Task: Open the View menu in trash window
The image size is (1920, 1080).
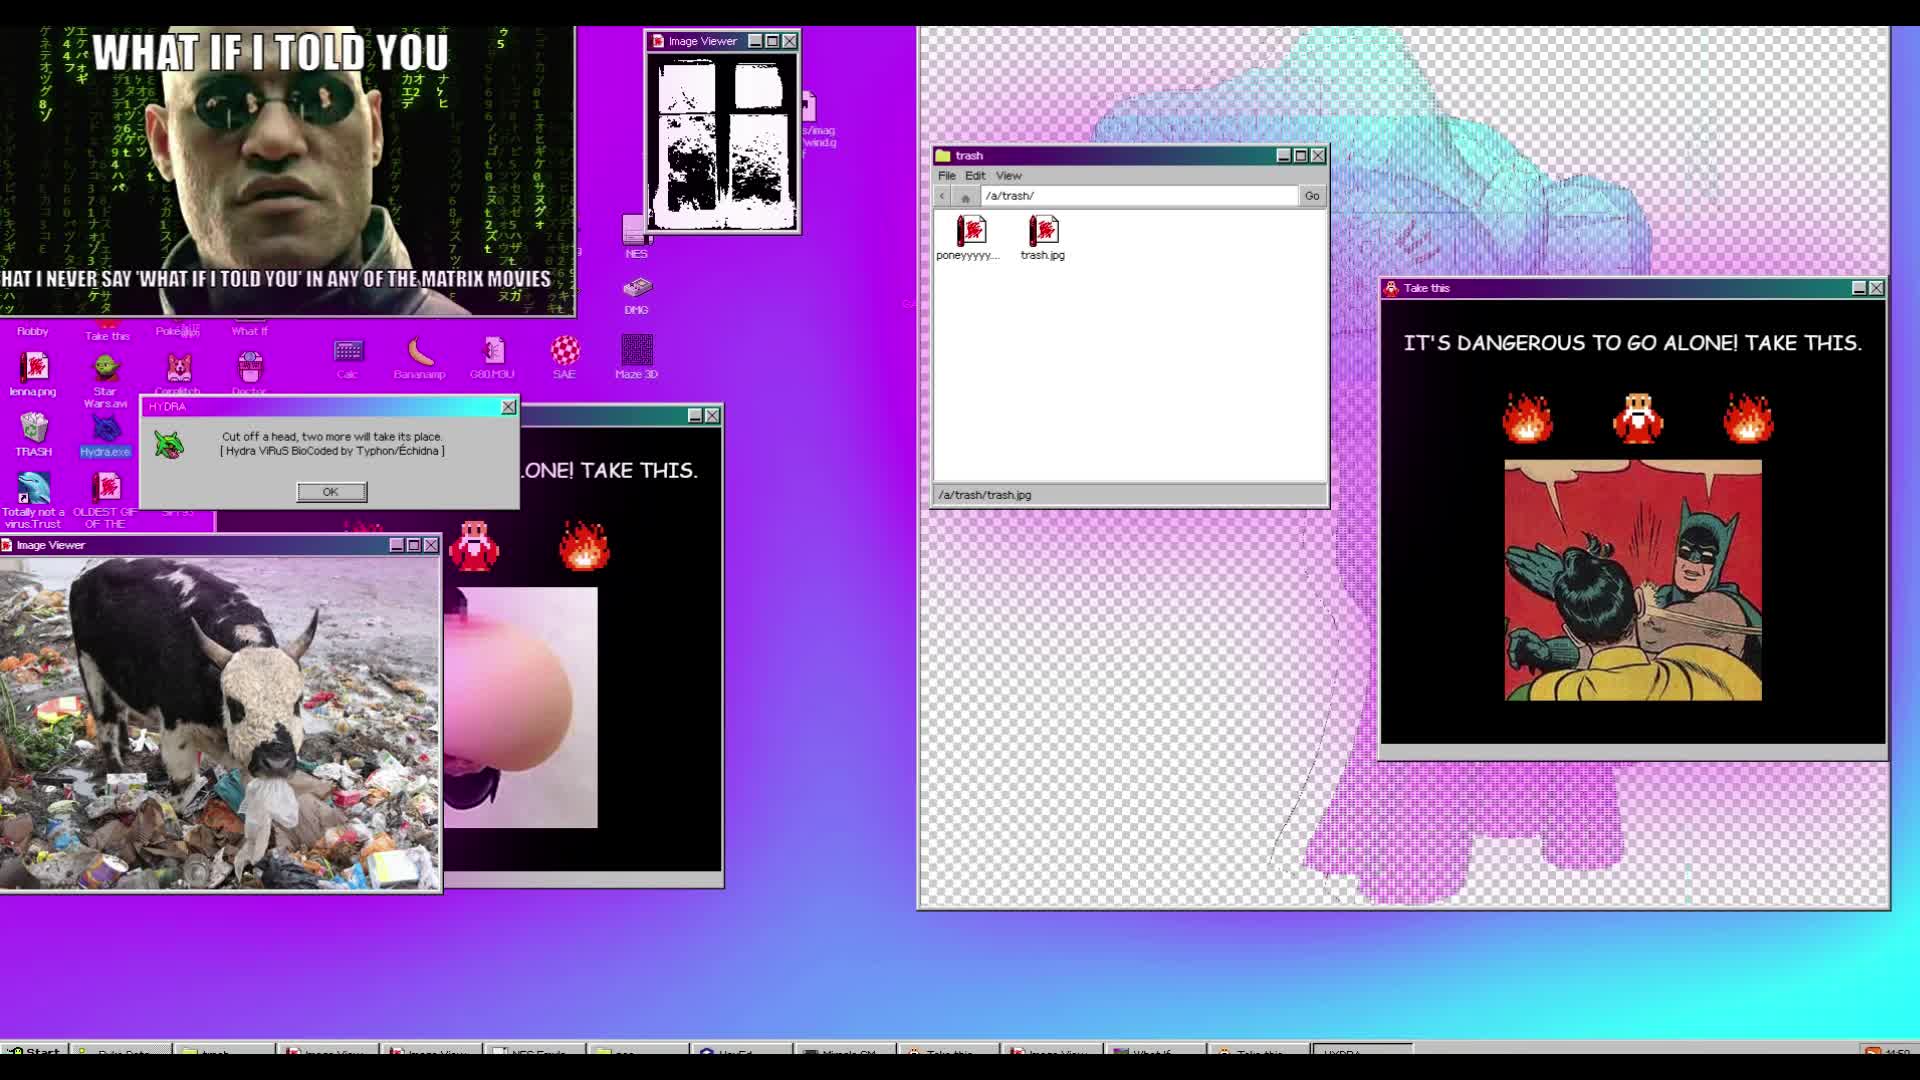Action: click(1008, 176)
